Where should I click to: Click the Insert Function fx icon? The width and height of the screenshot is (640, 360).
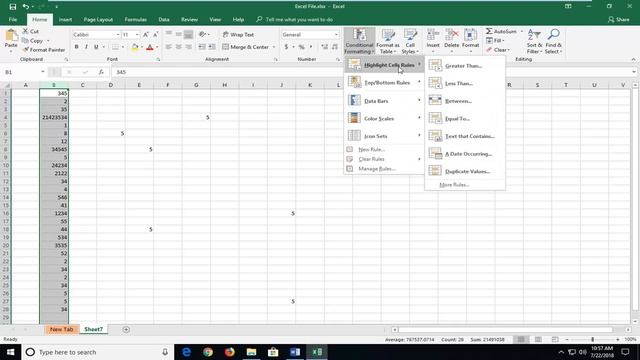pos(101,72)
